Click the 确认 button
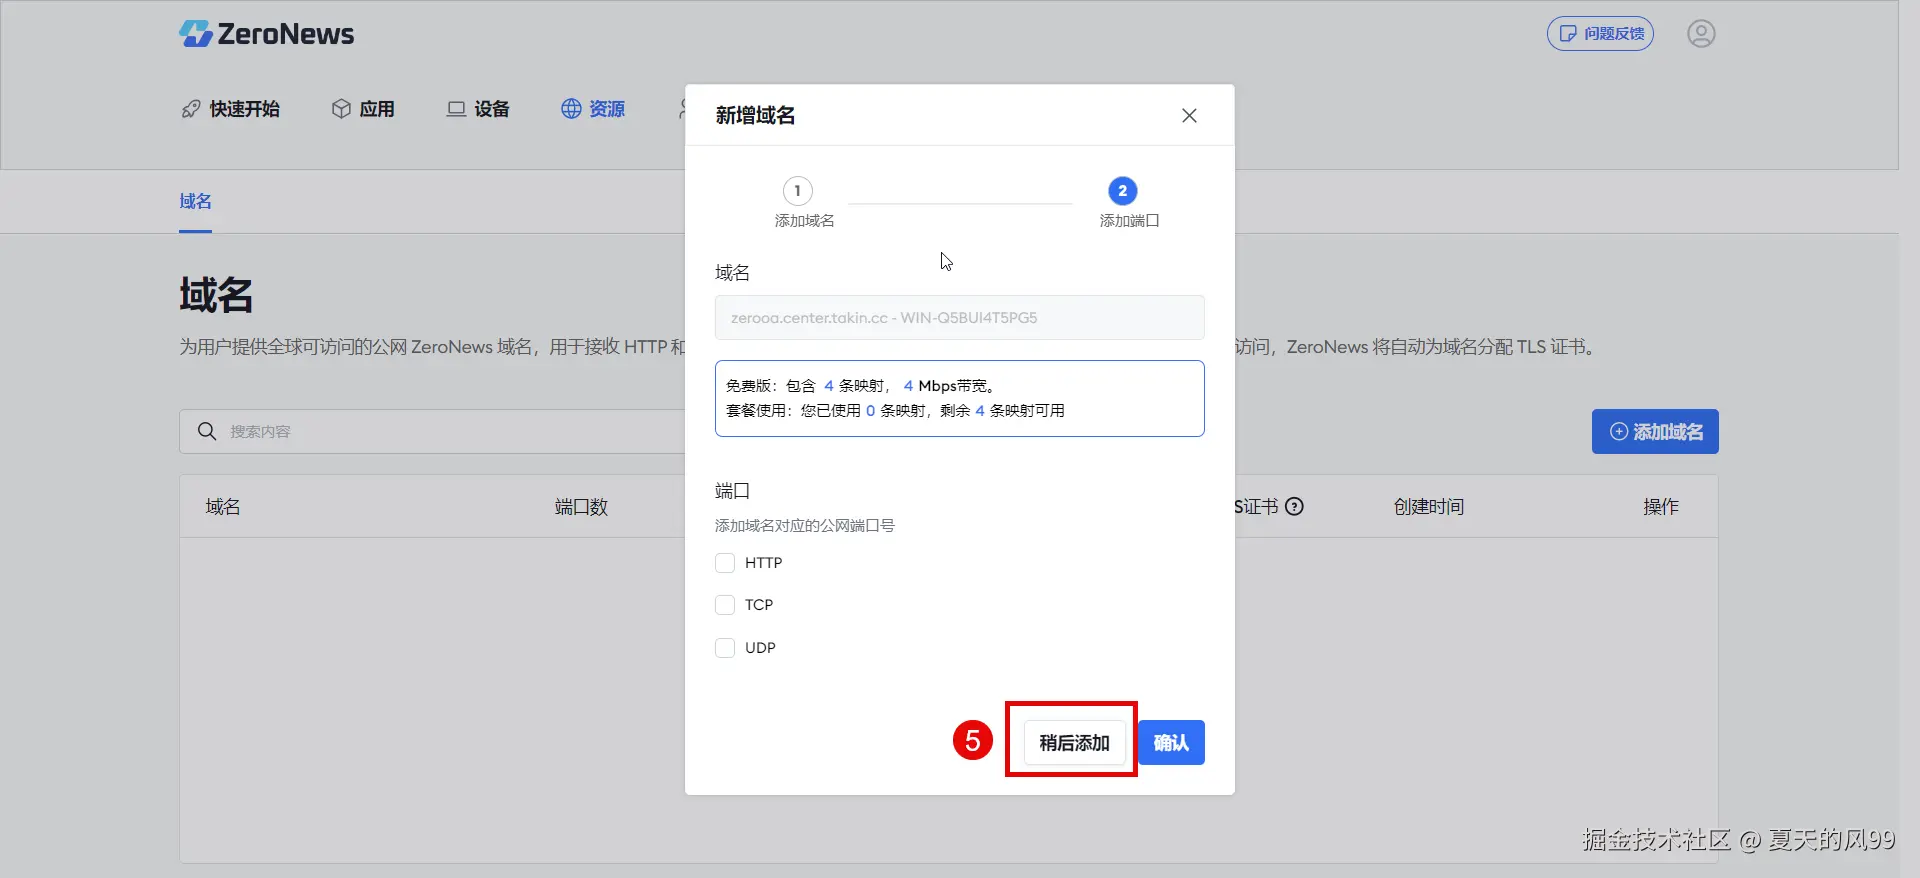The width and height of the screenshot is (1920, 878). point(1171,743)
